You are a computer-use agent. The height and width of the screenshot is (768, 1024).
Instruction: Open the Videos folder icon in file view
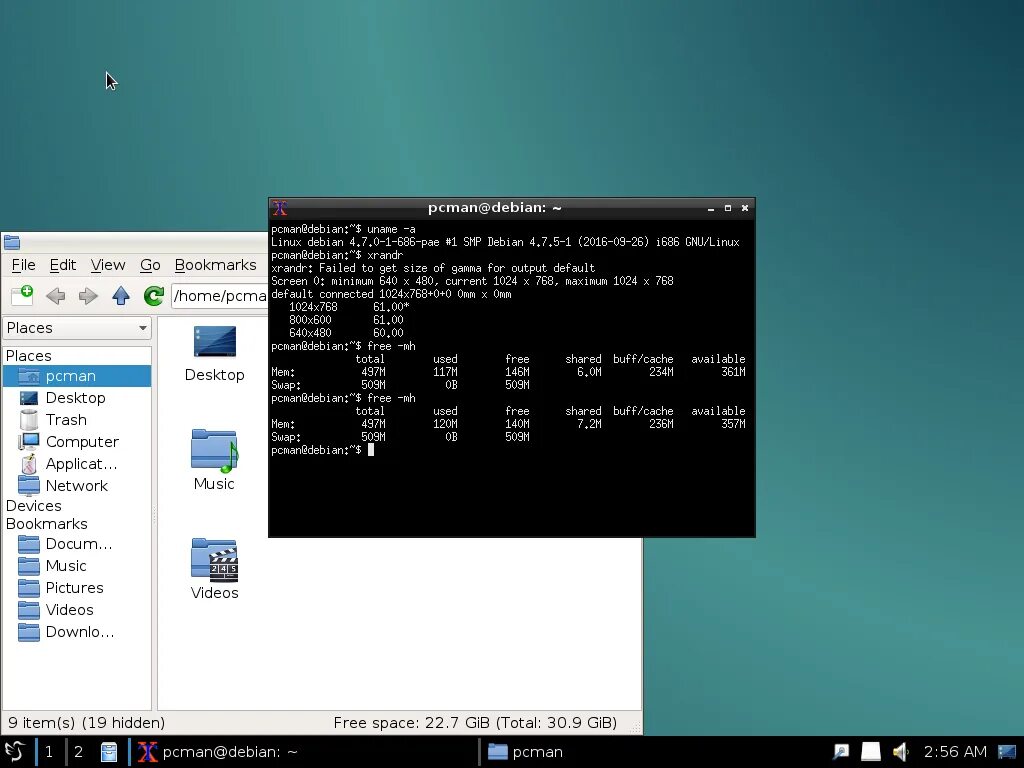(x=214, y=569)
